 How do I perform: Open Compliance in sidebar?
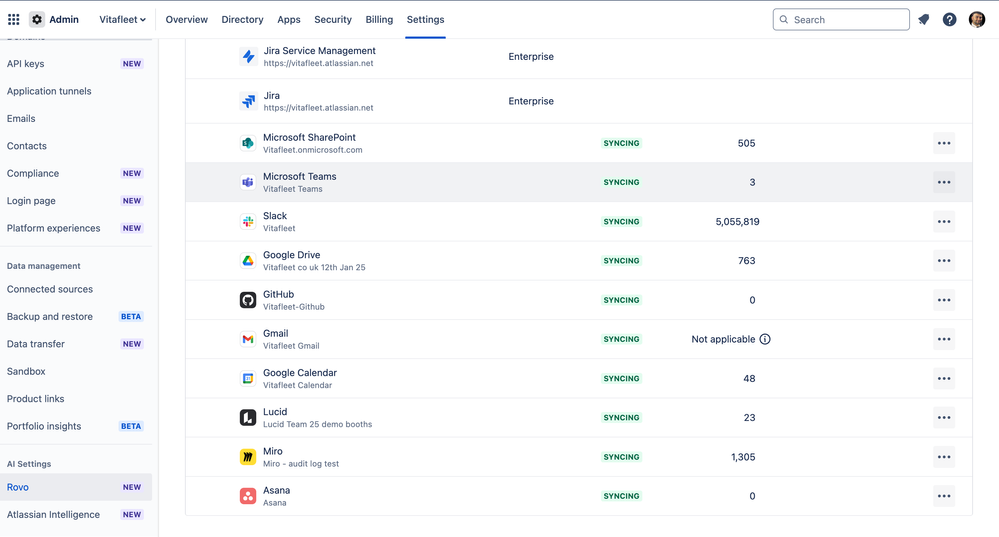(76, 173)
